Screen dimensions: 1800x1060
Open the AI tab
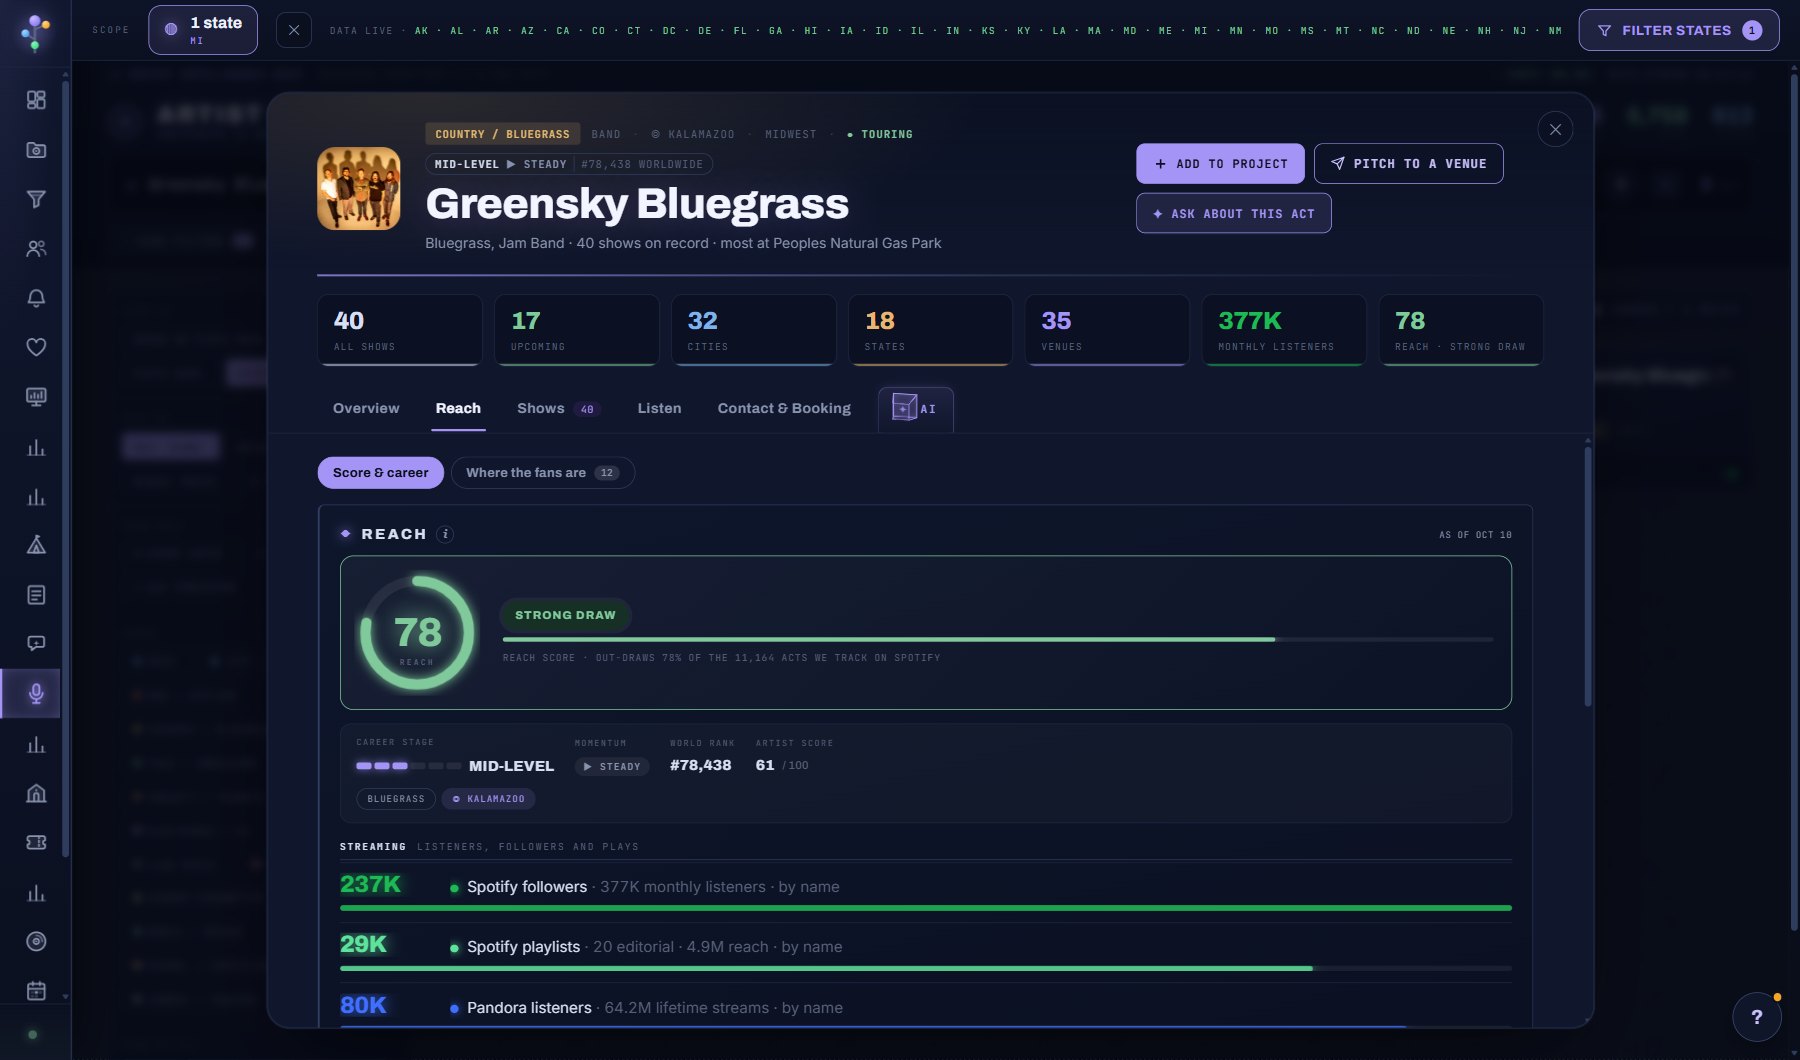point(915,409)
